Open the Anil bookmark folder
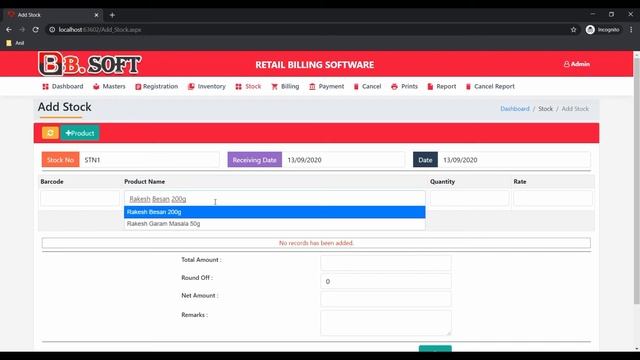The image size is (640, 360). click(x=15, y=43)
